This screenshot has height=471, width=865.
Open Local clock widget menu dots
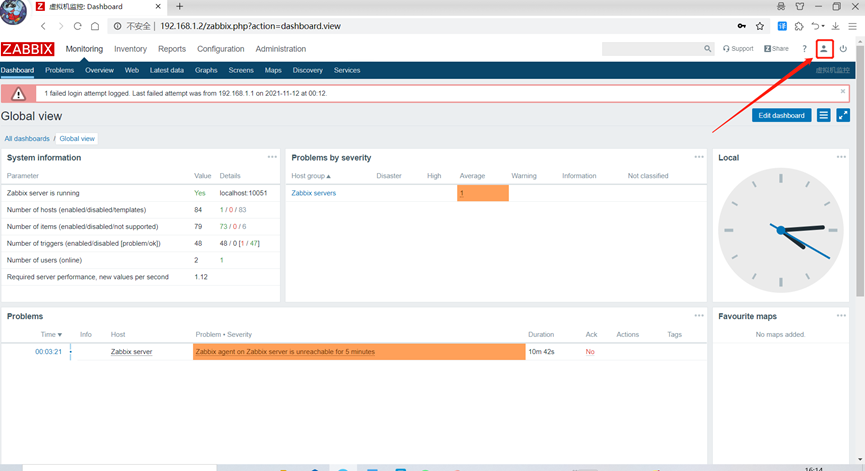pos(841,157)
